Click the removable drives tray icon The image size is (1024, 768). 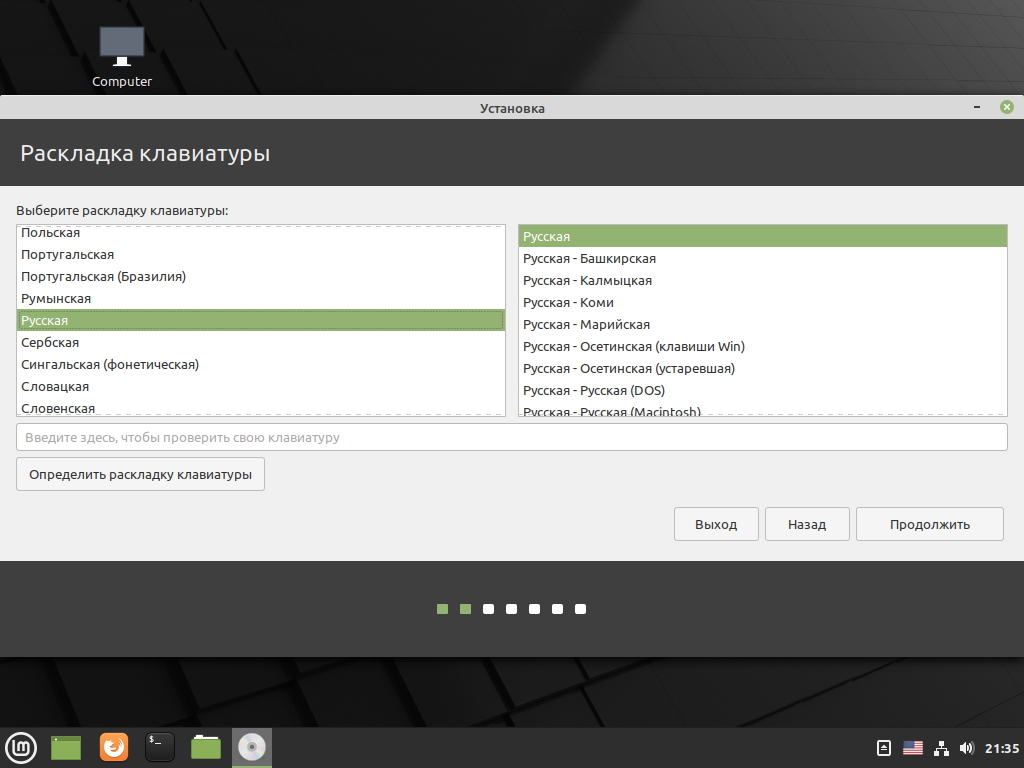coord(884,747)
